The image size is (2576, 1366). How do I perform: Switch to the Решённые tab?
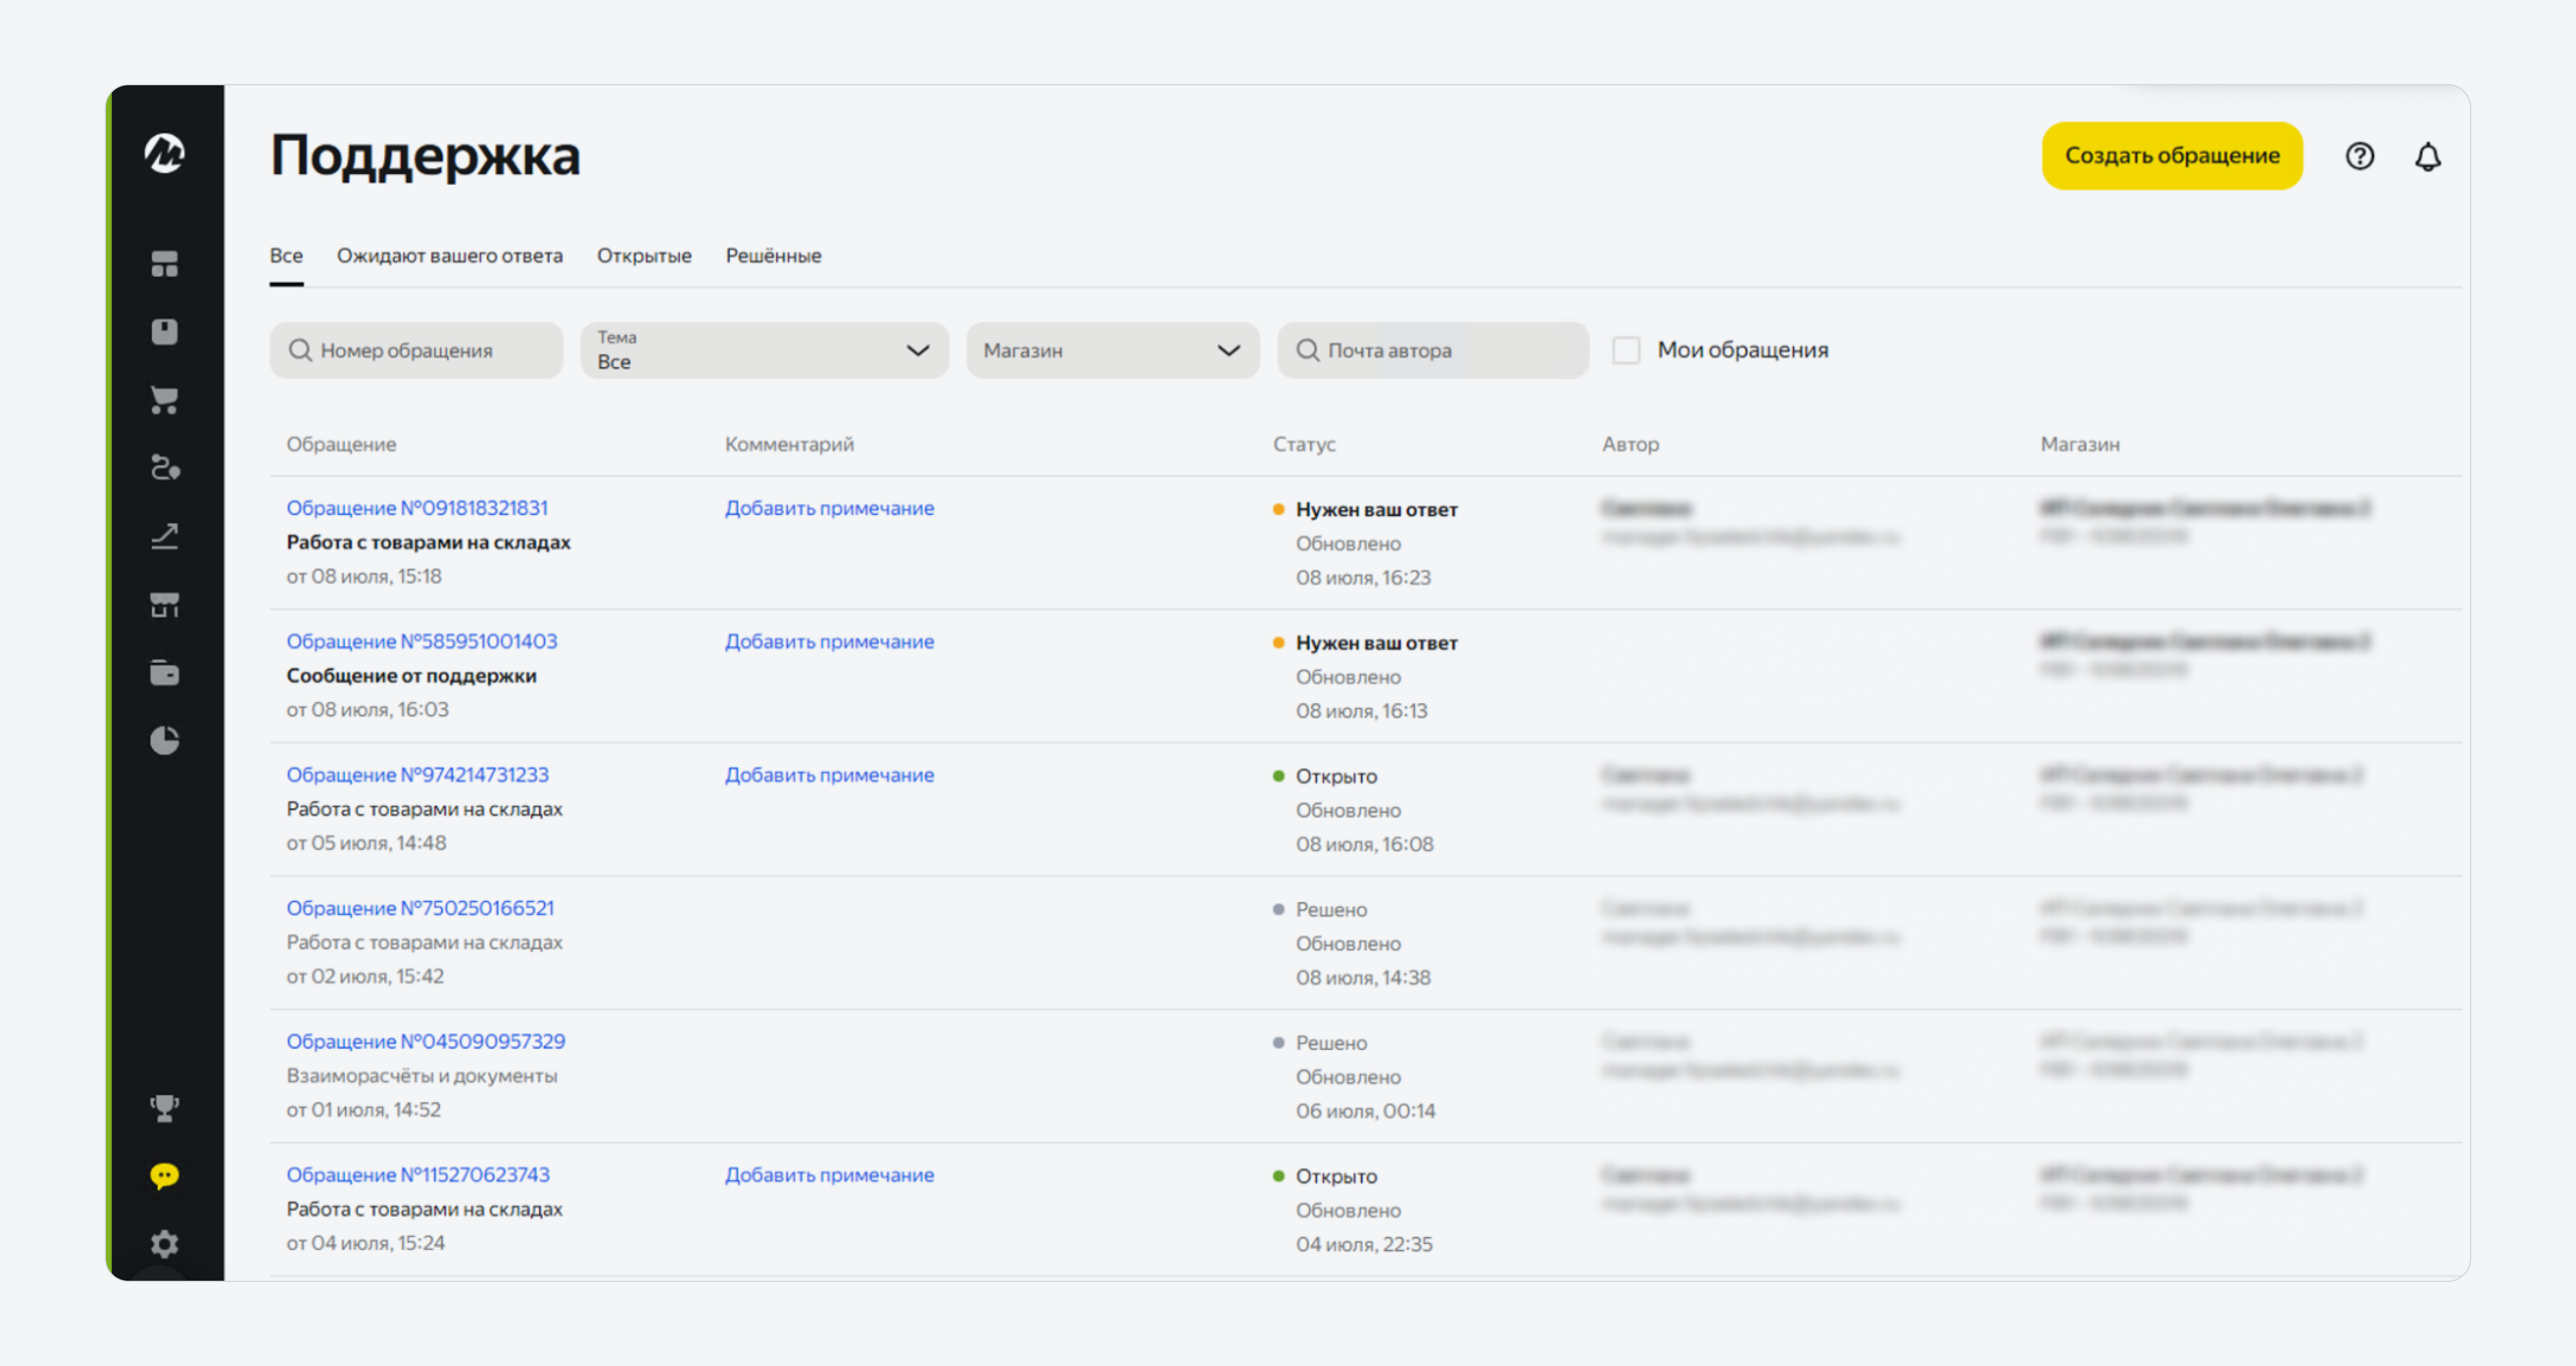tap(773, 256)
